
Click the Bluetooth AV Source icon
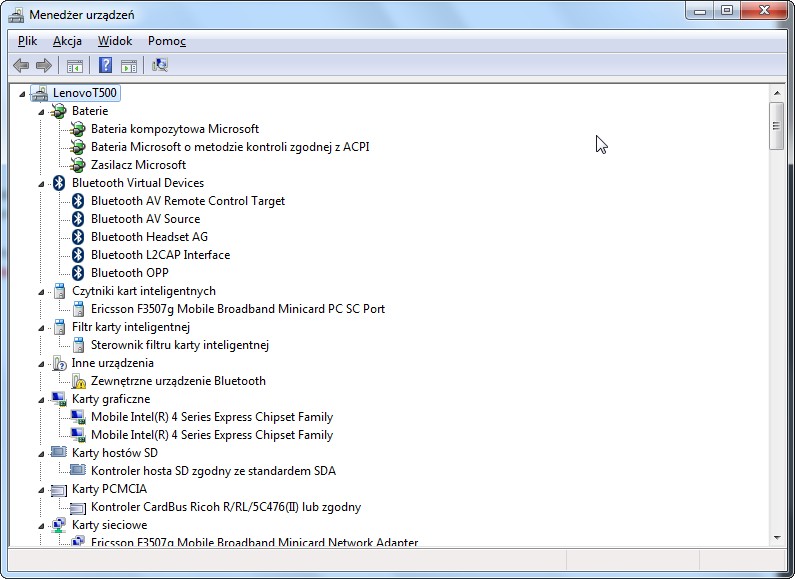tap(78, 219)
